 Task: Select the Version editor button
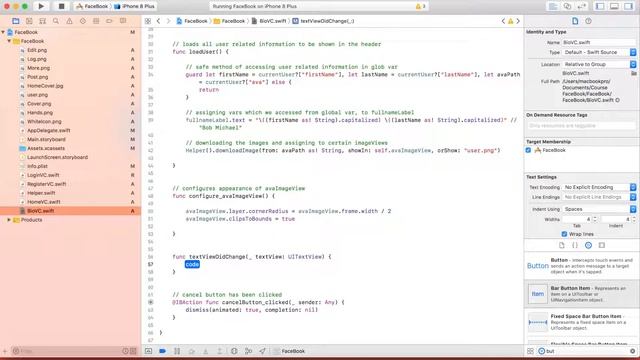(582, 6)
